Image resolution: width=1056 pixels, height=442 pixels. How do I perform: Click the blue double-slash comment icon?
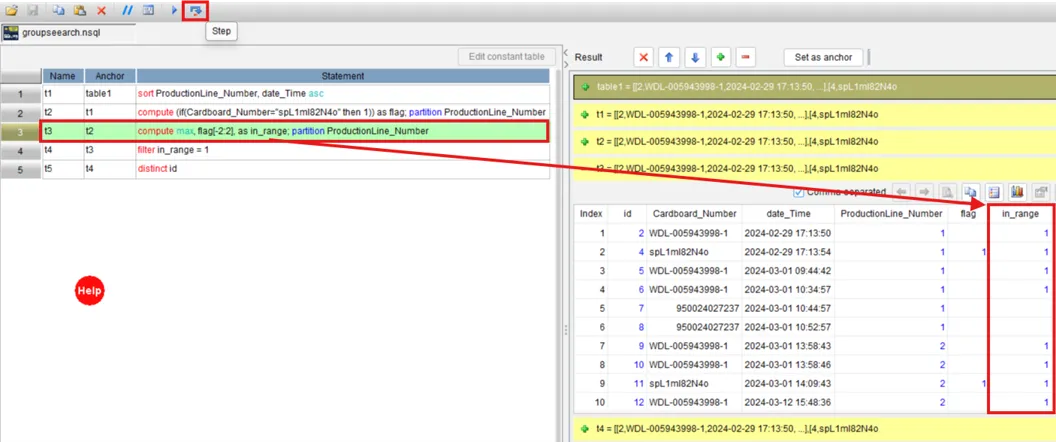[128, 10]
